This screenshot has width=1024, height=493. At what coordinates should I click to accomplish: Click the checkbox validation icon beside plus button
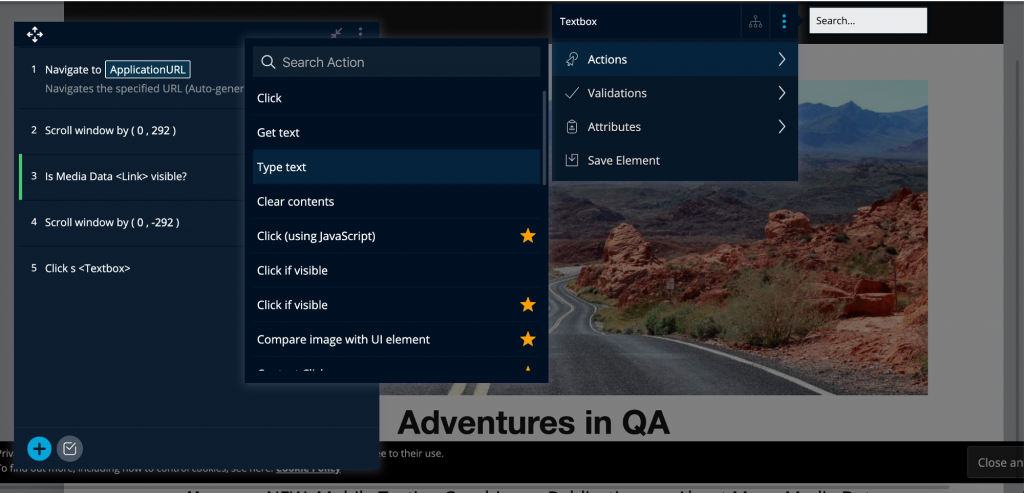pyautogui.click(x=68, y=449)
